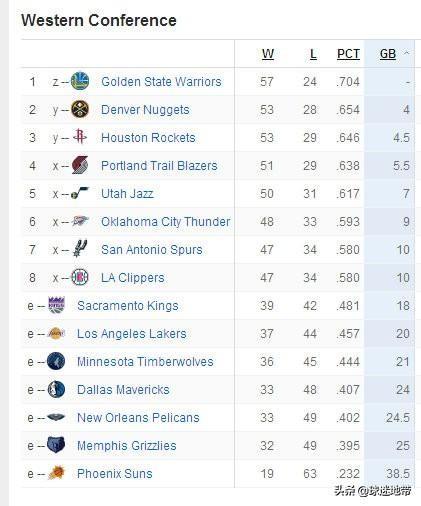Viewport: 421px width, 506px height.
Task: Open the New Orleans Pelicans link
Action: 138,417
